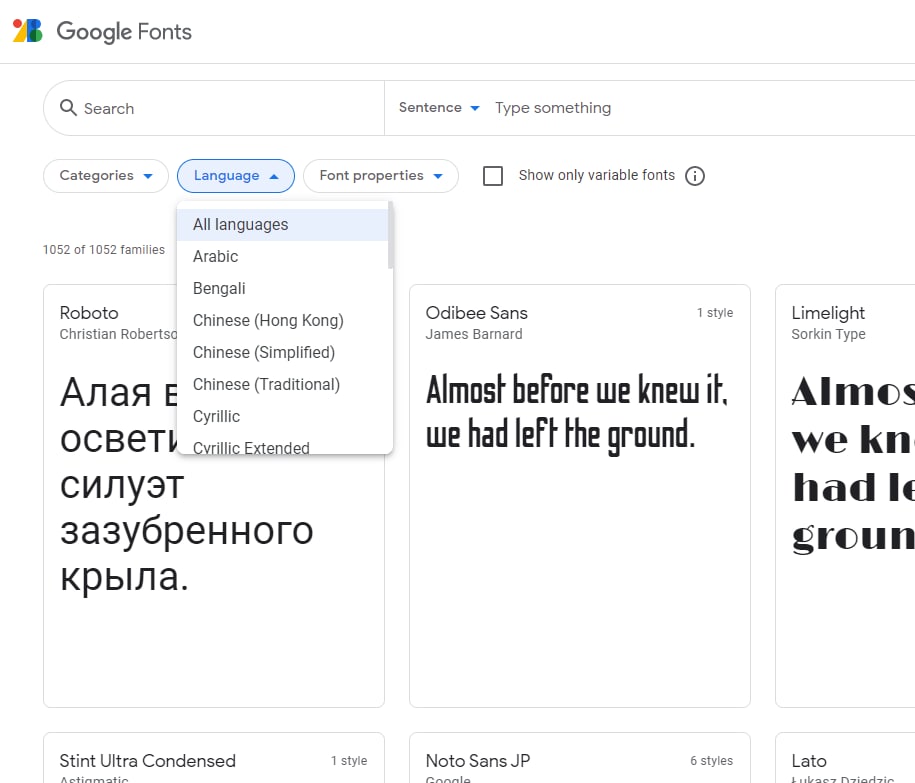This screenshot has width=915, height=783.
Task: Click the Google Fonts title text
Action: click(124, 32)
